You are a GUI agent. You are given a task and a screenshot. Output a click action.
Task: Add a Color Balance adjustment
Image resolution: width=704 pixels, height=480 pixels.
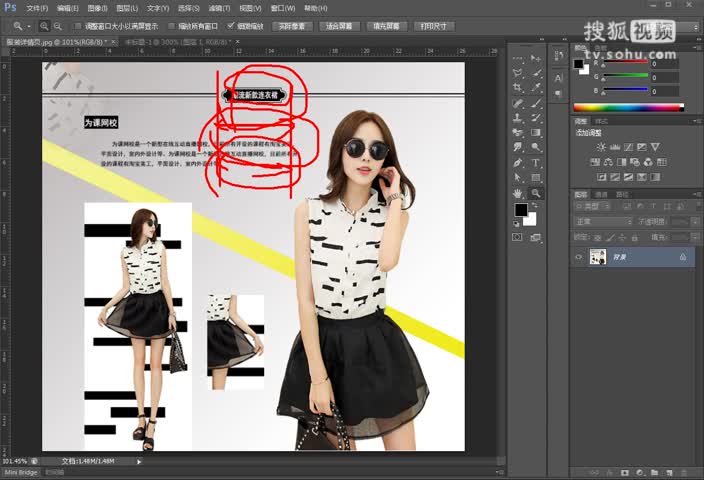(608, 162)
